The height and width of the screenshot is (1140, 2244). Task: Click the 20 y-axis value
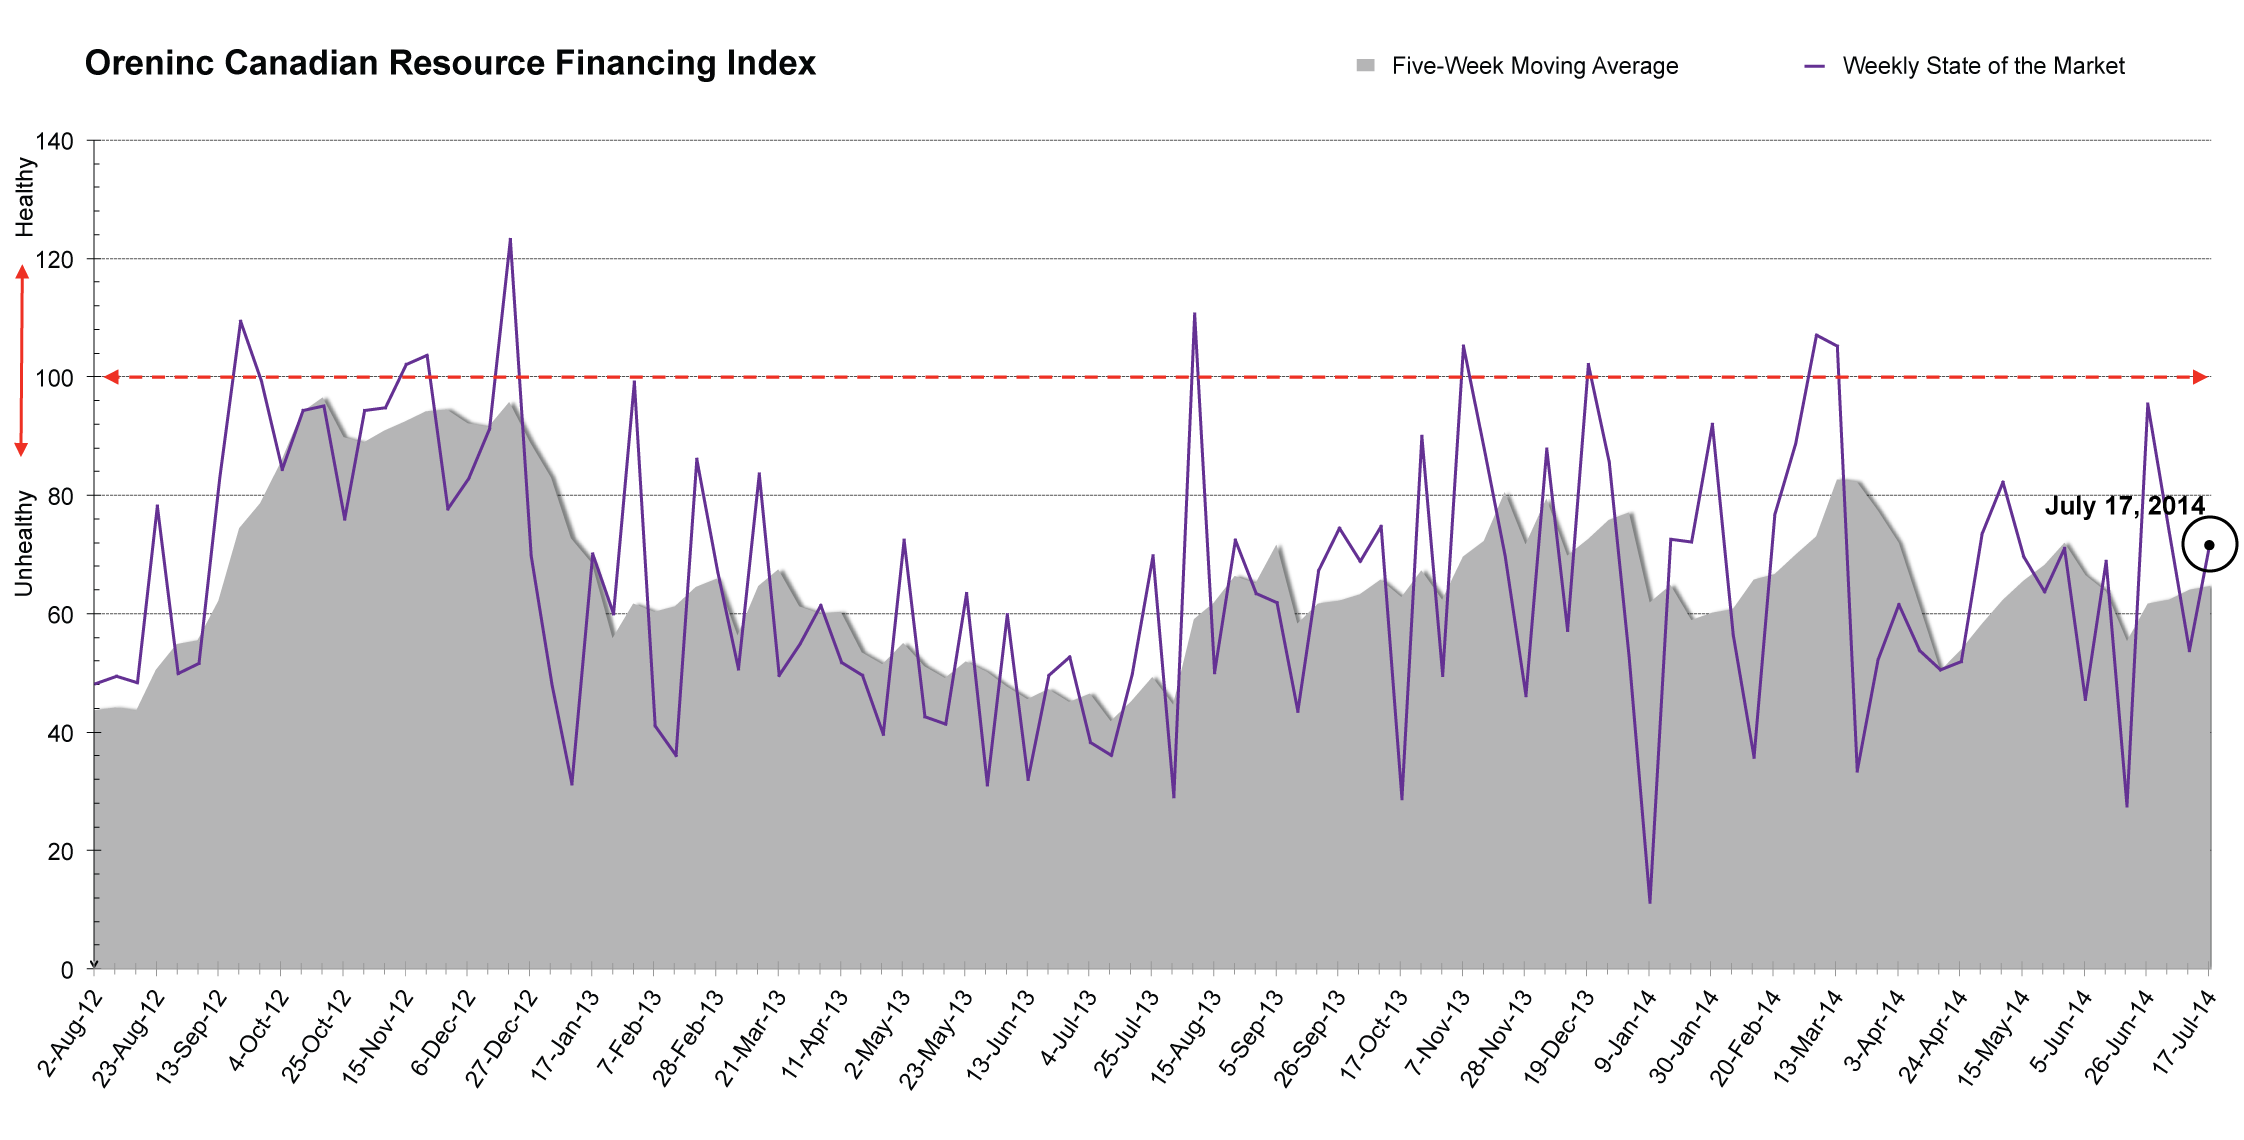[60, 852]
